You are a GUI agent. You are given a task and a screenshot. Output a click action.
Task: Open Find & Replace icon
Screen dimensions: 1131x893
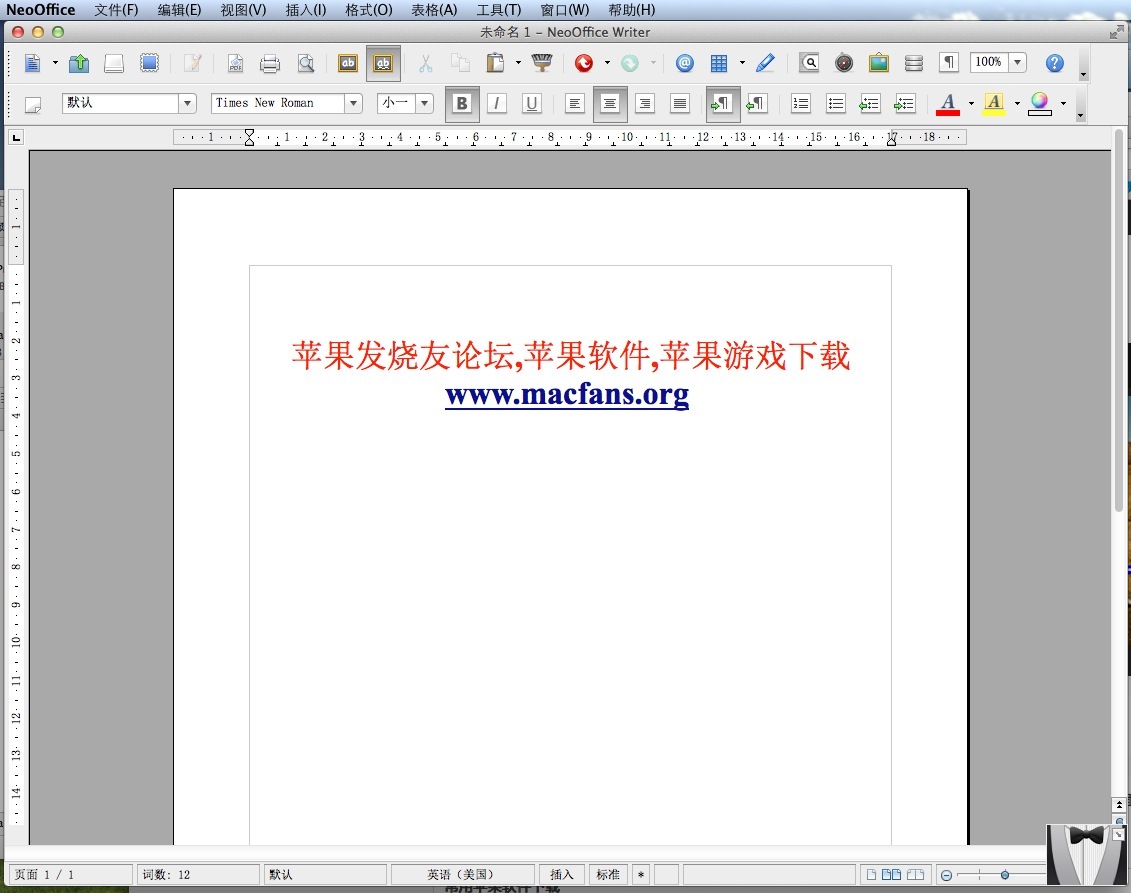(x=809, y=63)
